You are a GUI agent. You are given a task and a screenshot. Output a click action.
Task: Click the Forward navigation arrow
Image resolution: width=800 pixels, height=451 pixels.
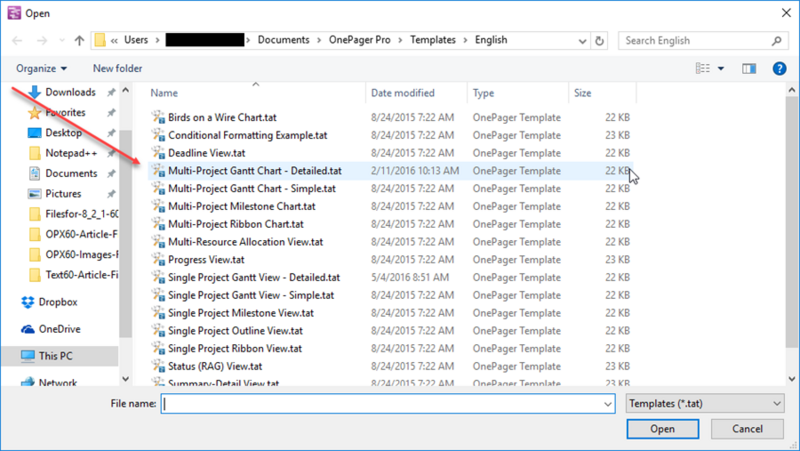pos(42,40)
